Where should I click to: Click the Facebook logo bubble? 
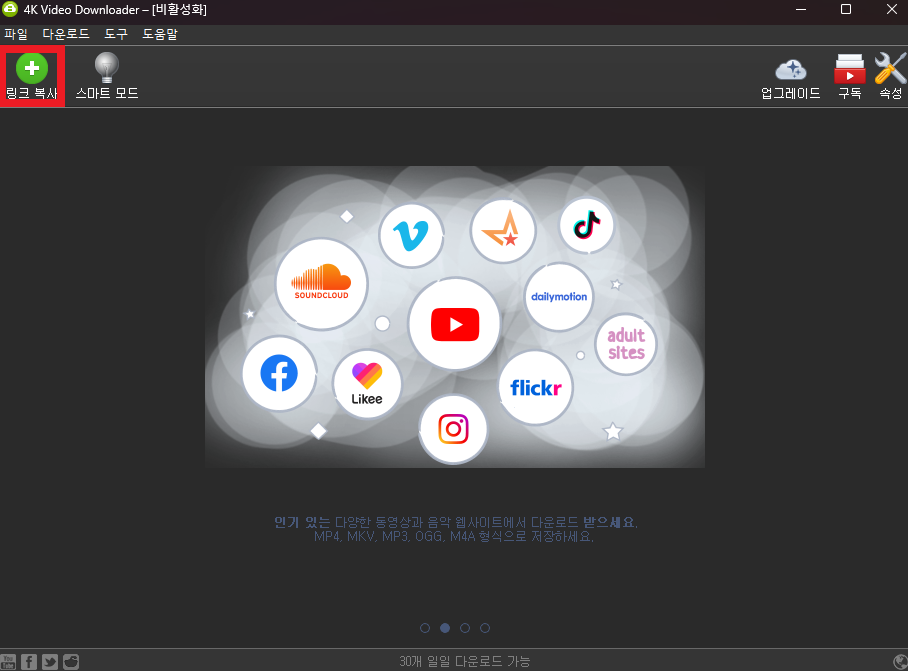tap(279, 373)
